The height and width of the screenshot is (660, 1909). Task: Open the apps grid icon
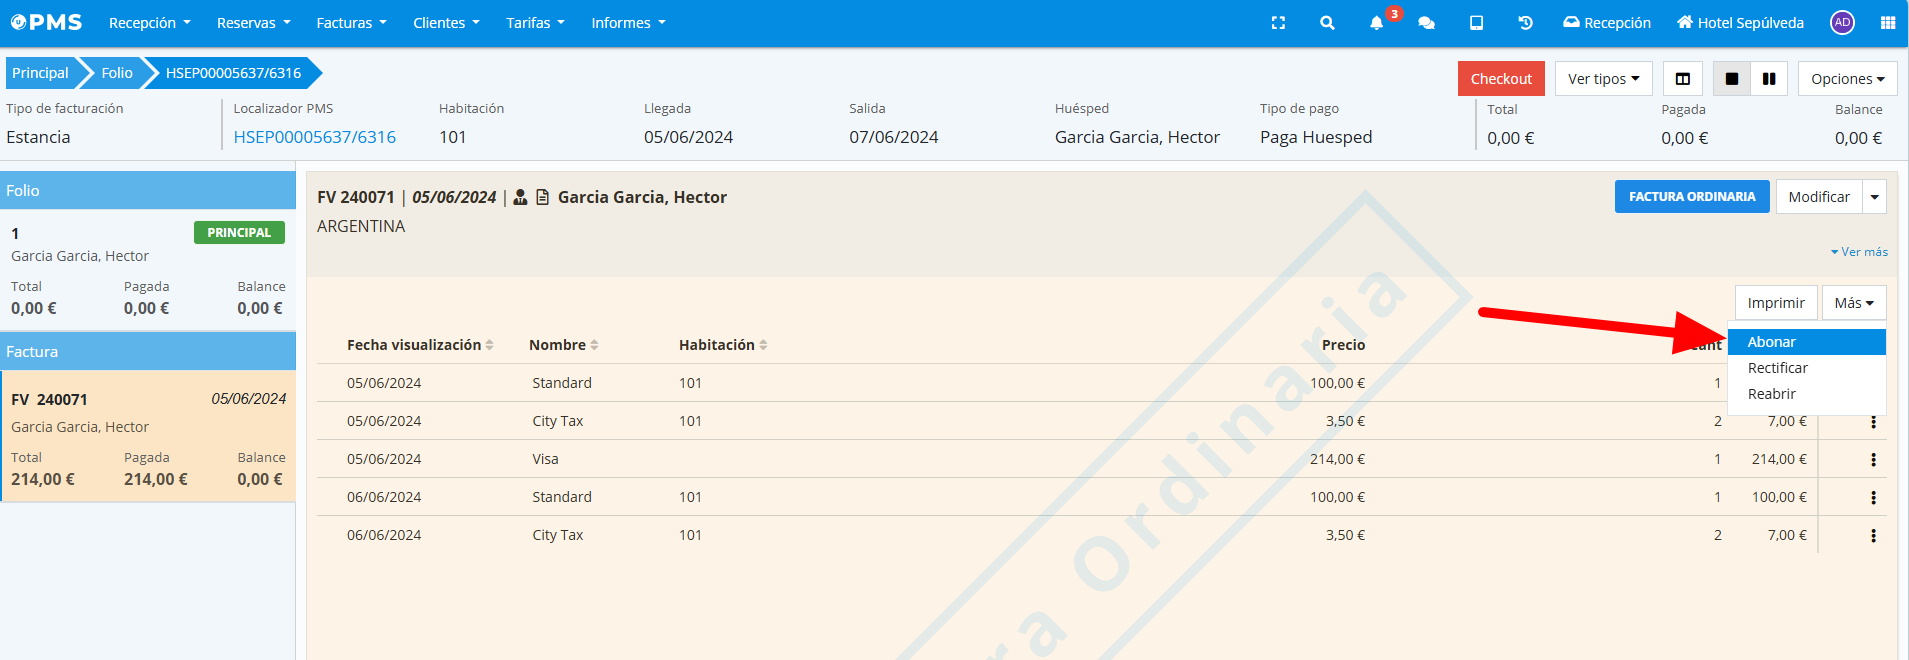click(1887, 23)
